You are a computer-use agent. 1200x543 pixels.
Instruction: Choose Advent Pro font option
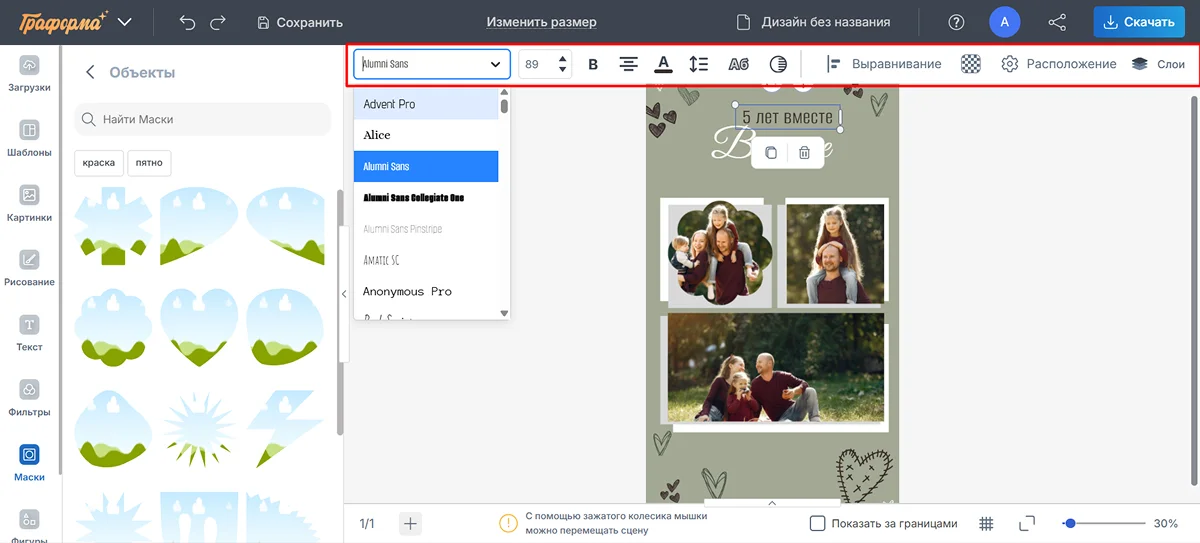[x=389, y=104]
